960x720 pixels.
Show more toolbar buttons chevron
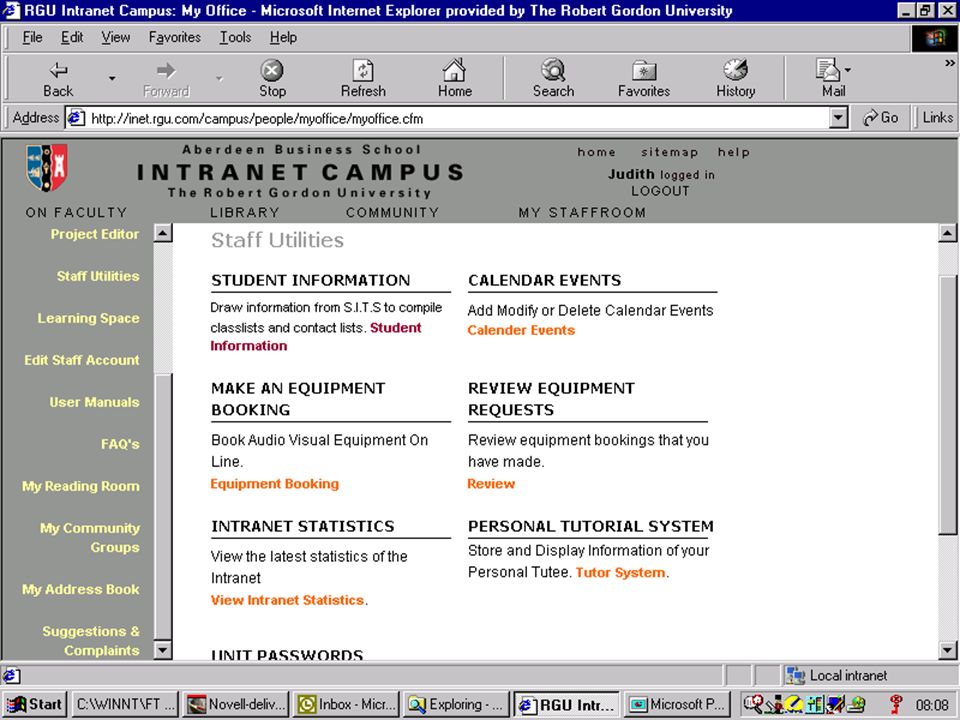pos(950,63)
